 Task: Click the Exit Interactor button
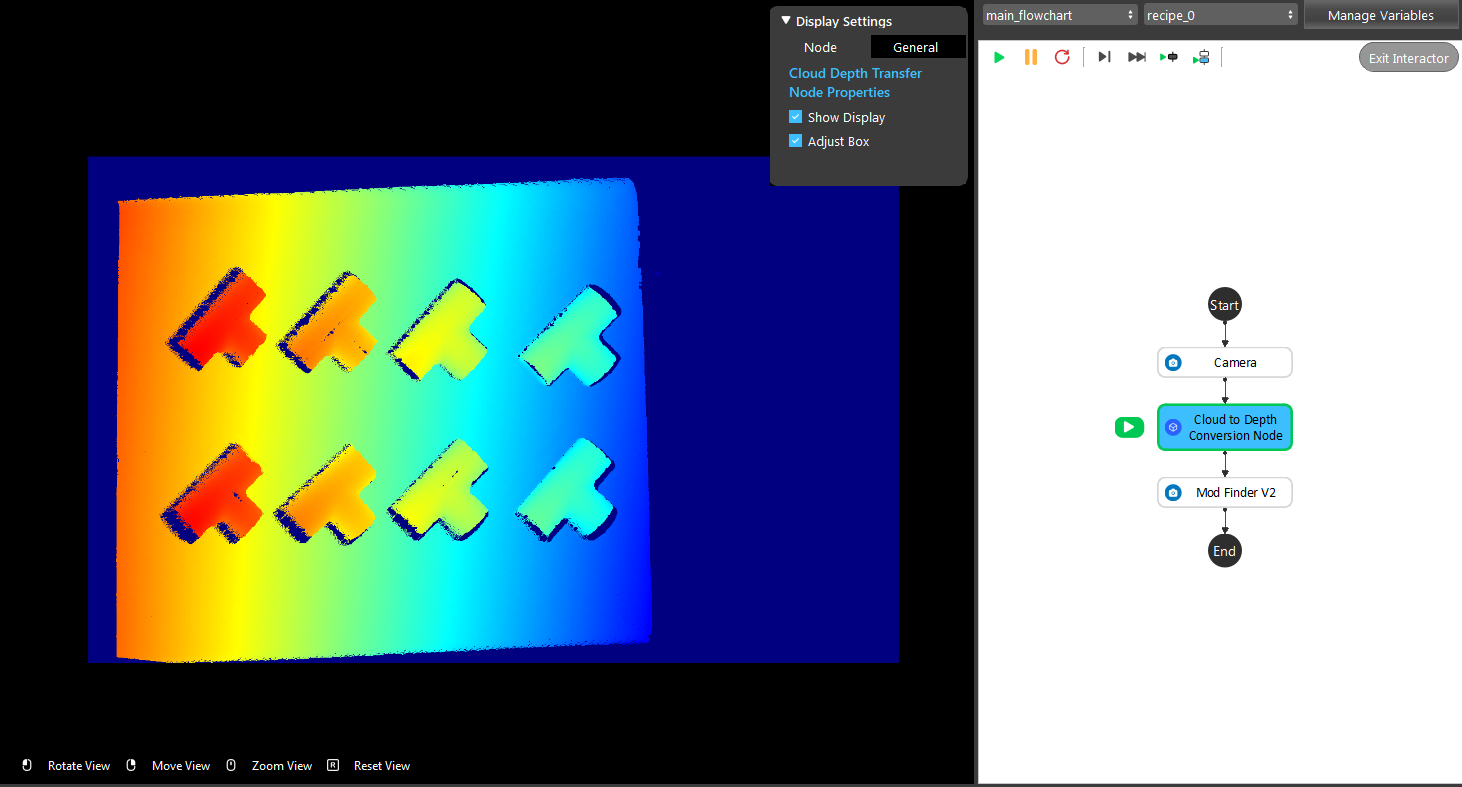[x=1408, y=58]
